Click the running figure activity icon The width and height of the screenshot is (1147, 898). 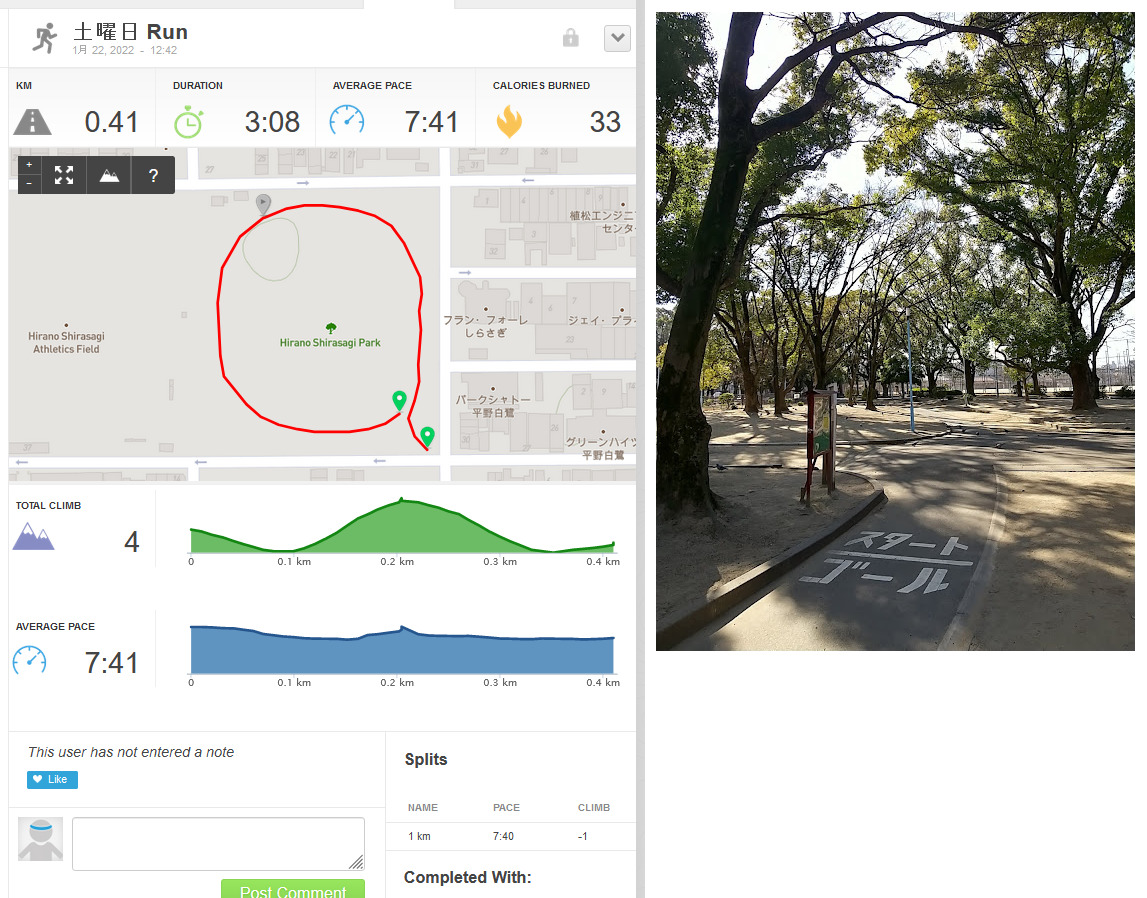45,37
